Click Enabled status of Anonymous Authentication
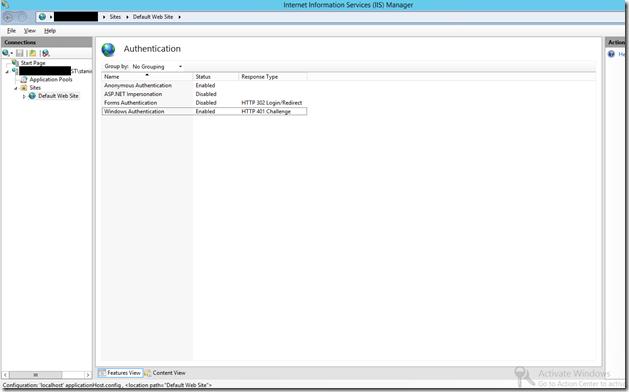The height and width of the screenshot is (392, 629). (205, 85)
